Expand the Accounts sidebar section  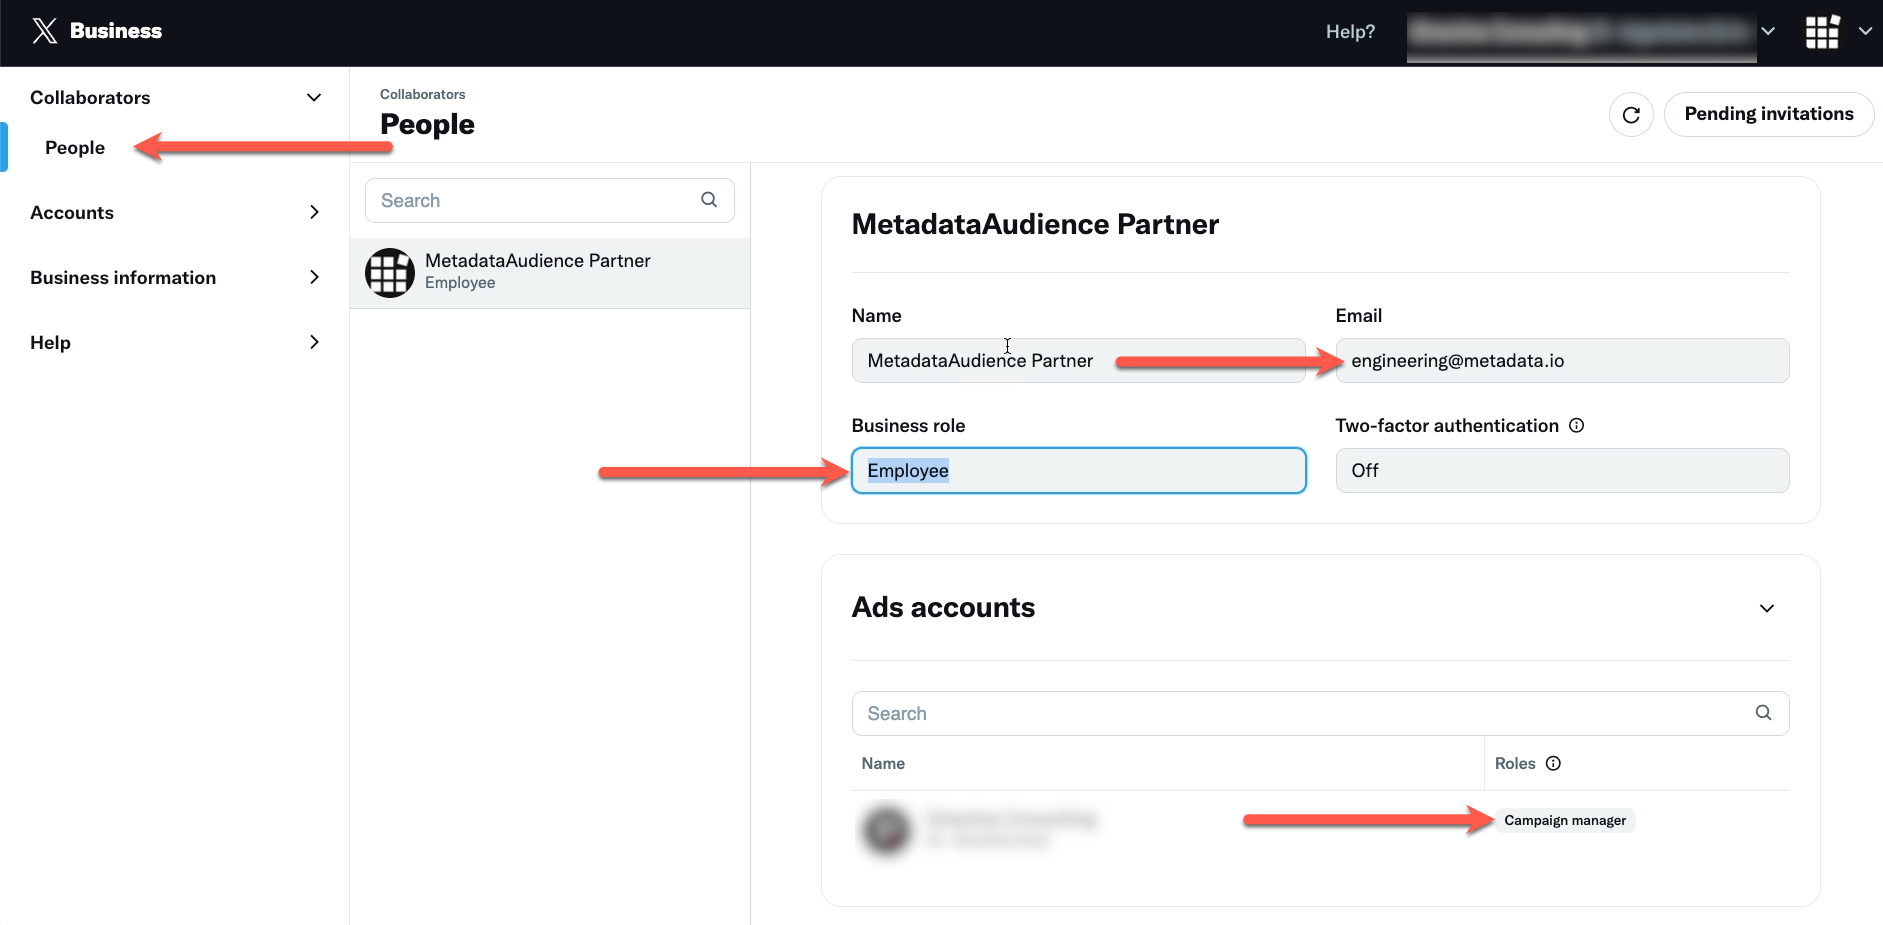[313, 213]
